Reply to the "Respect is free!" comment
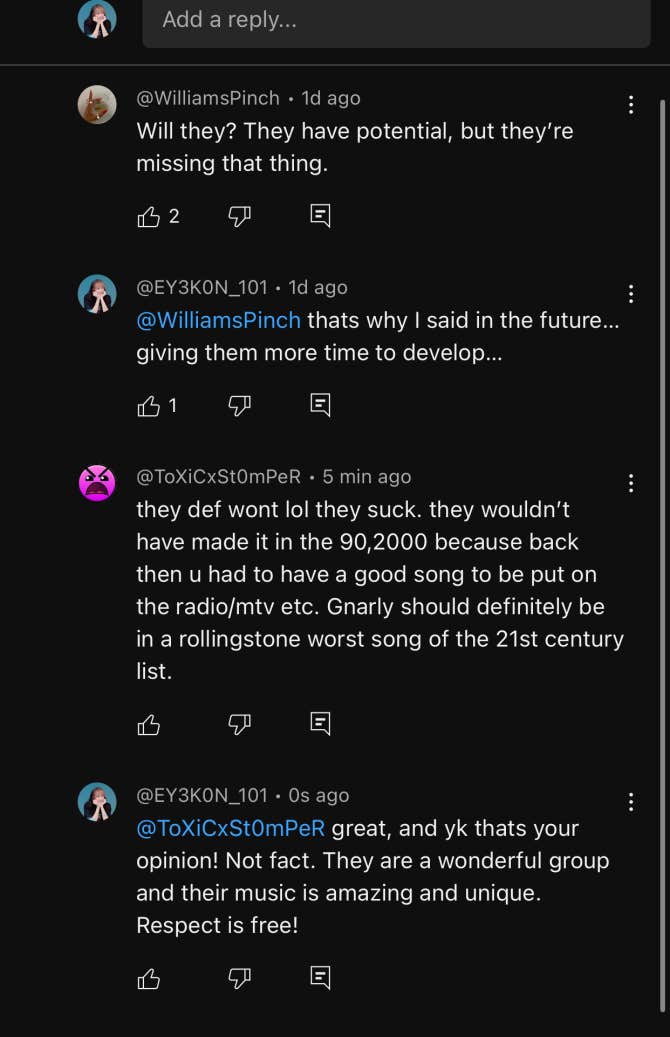Screen dimensions: 670x1037 tap(320, 978)
